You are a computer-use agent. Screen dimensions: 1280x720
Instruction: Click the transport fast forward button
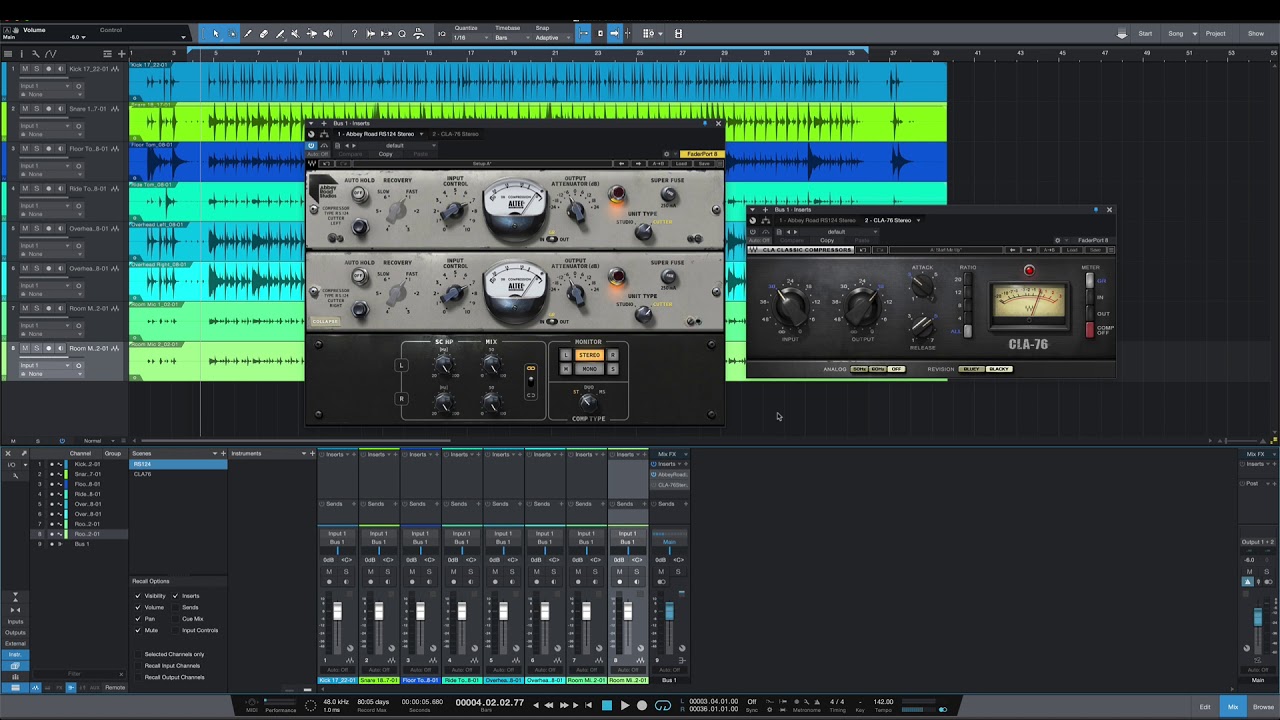click(562, 705)
